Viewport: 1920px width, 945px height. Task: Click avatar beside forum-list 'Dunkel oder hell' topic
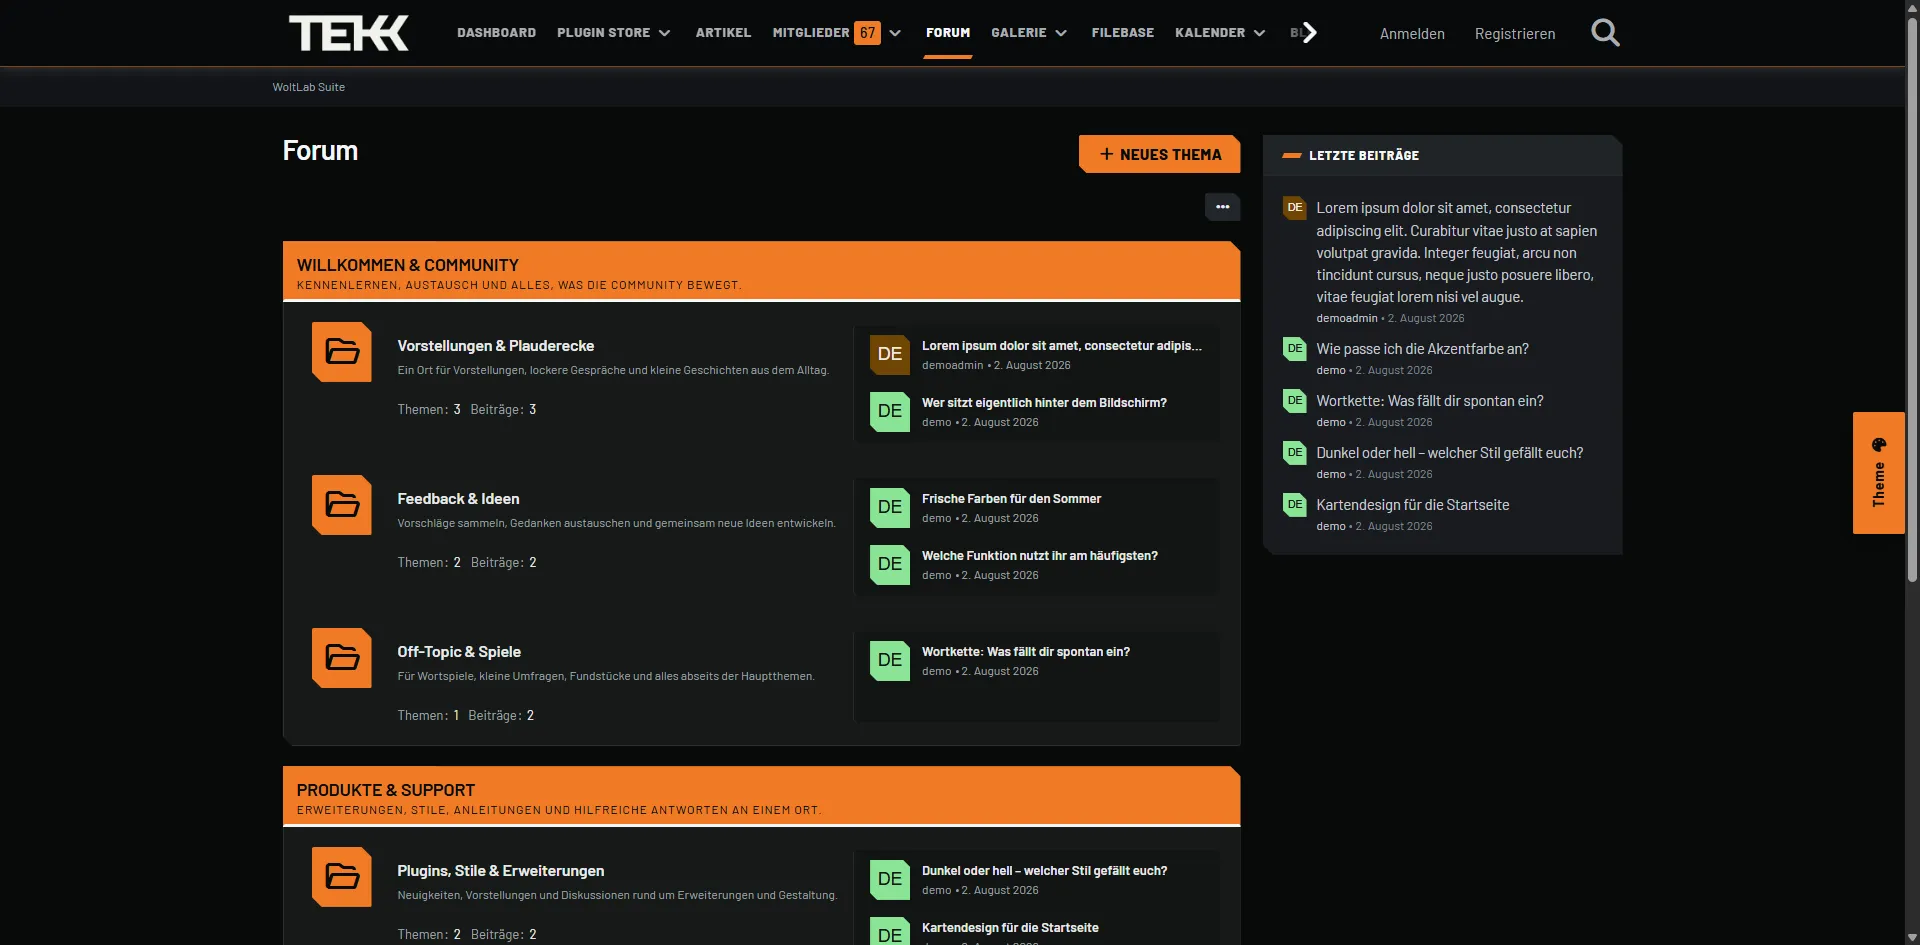click(890, 879)
